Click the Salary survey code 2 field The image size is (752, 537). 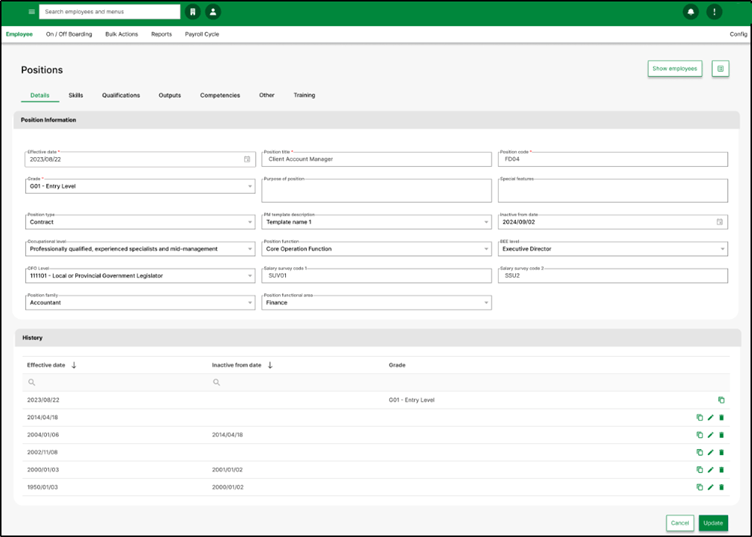[613, 276]
